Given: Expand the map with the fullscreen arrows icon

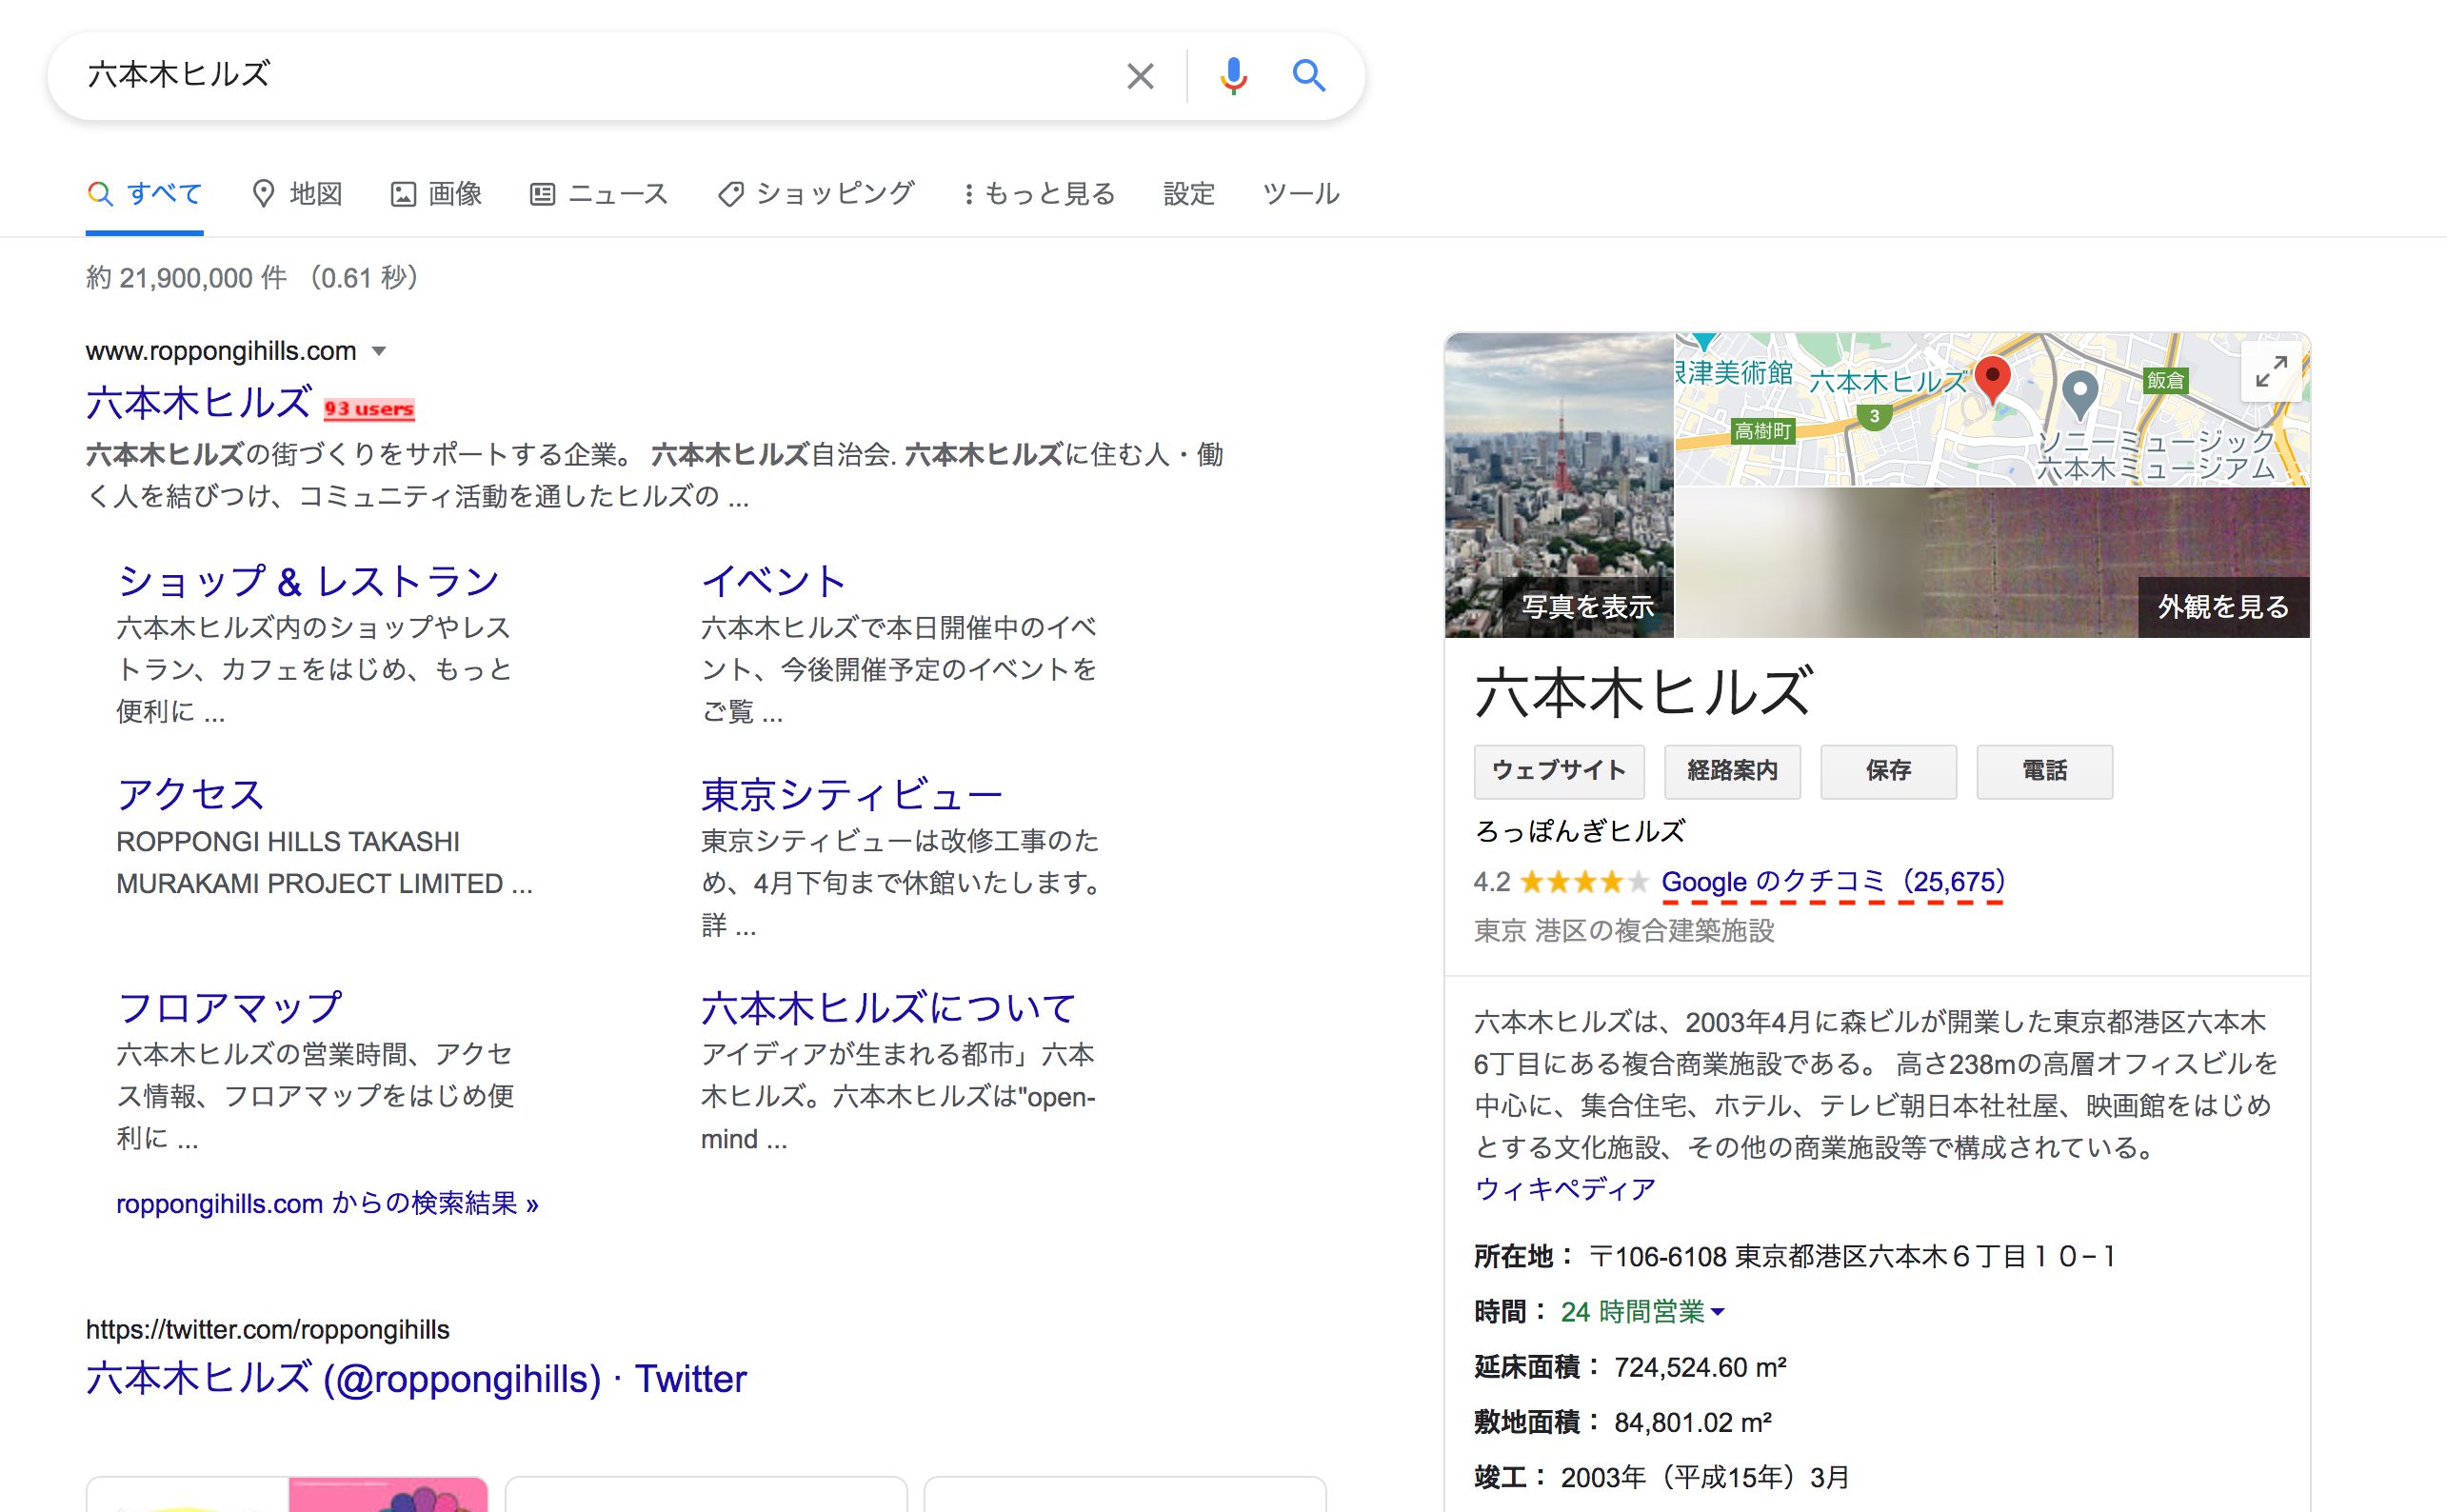Looking at the screenshot, I should click(x=2271, y=372).
